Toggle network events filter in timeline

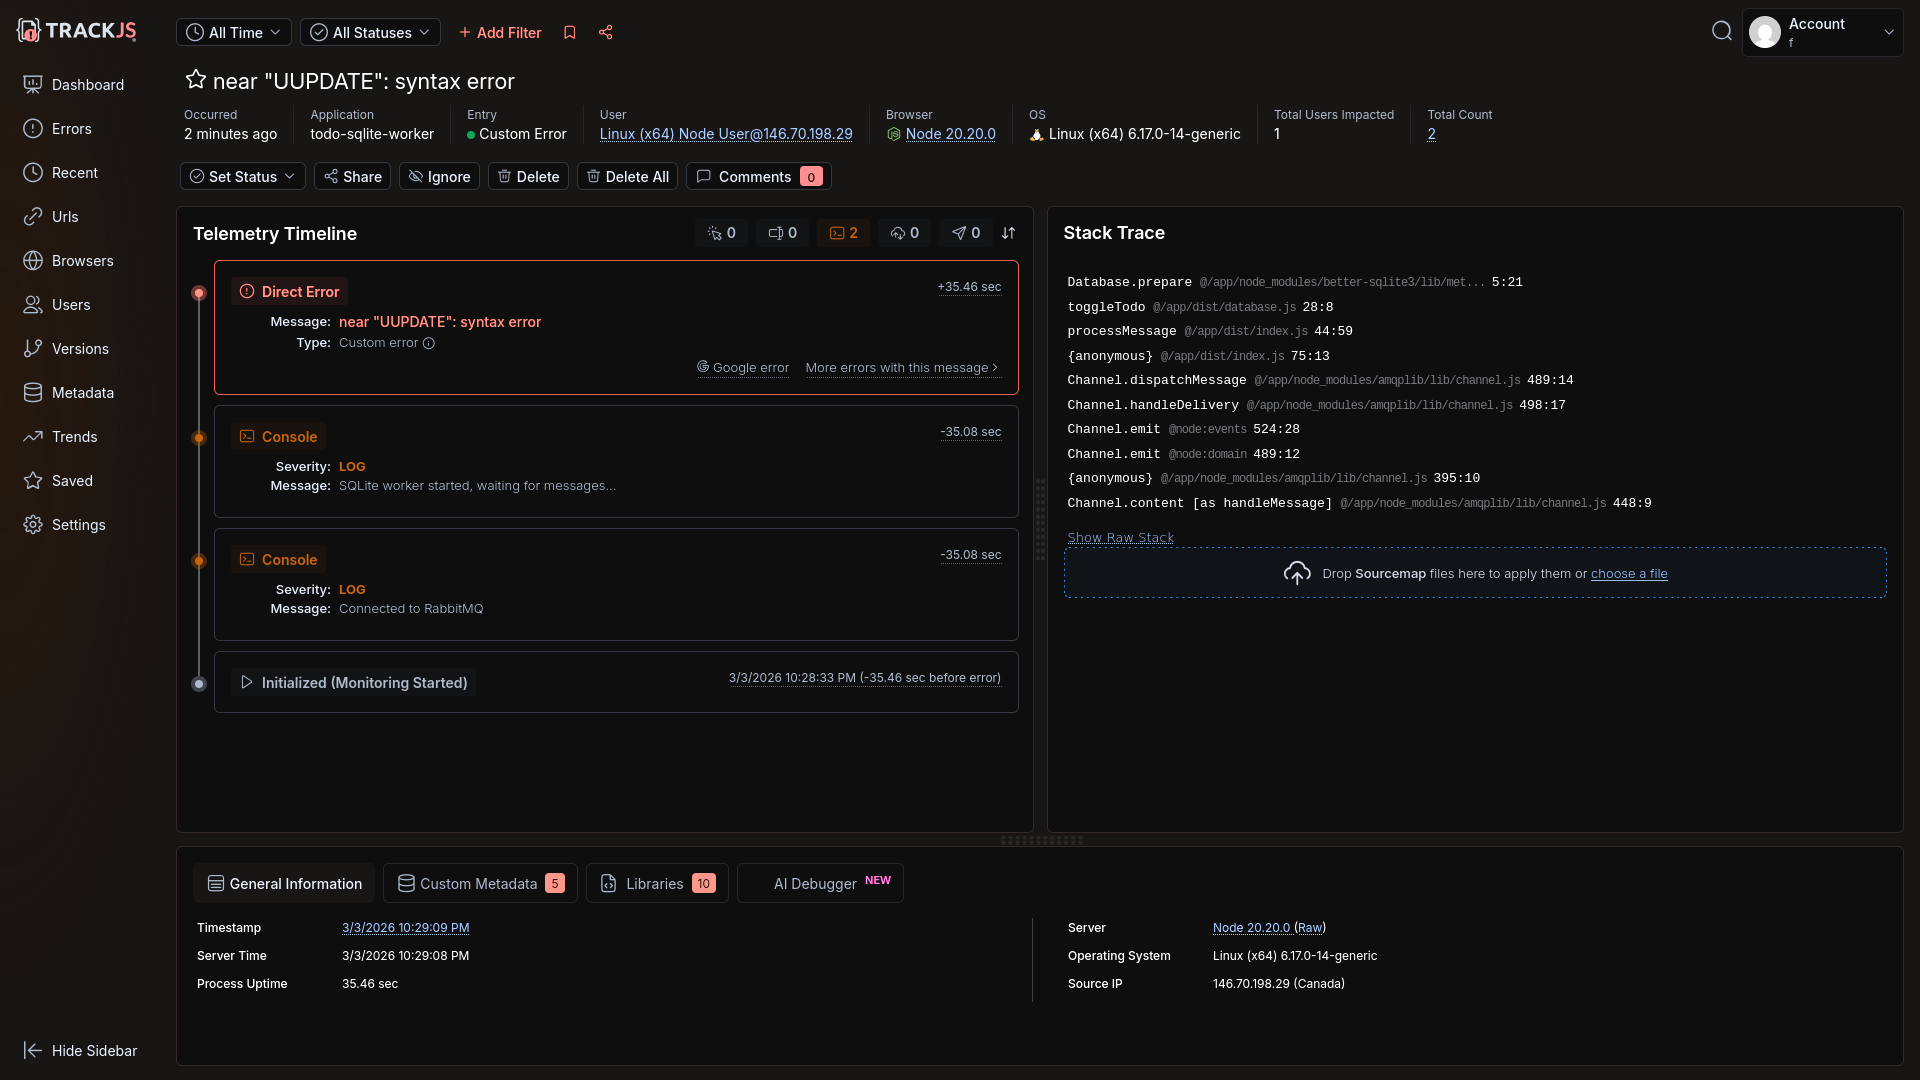904,233
